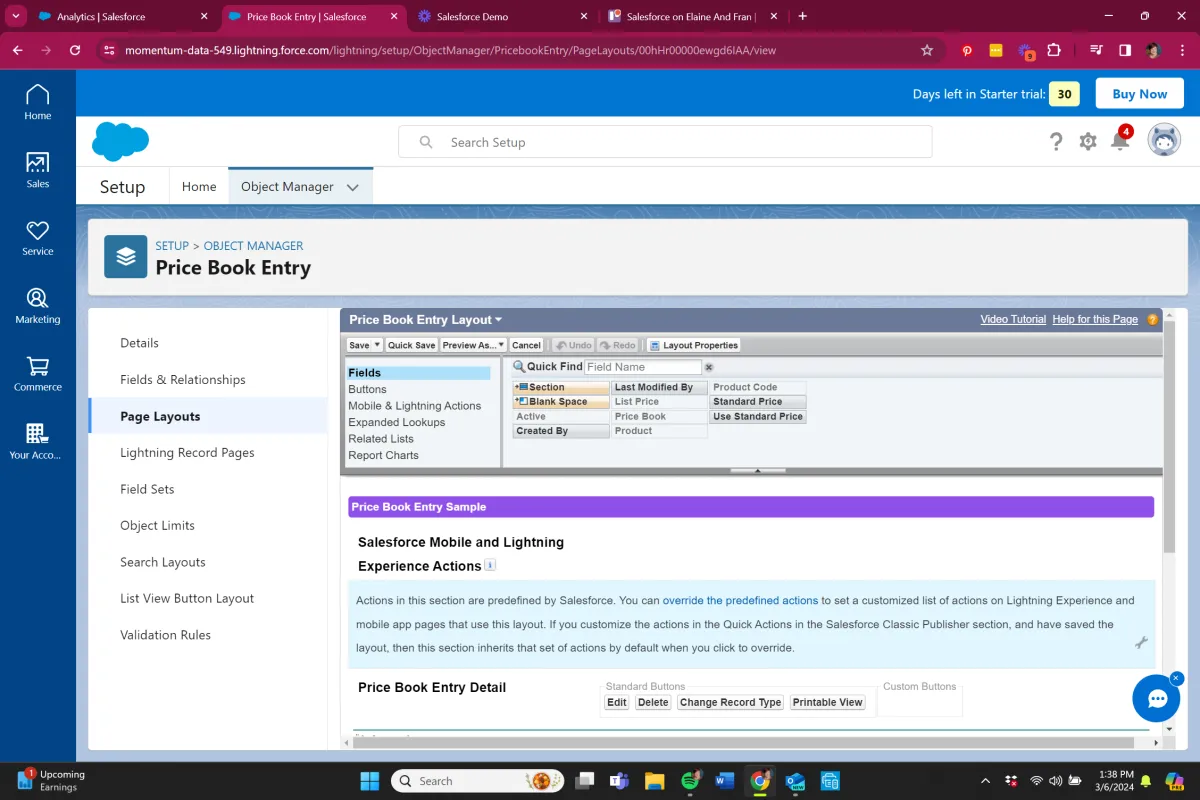
Task: Select Page Layouts in the left menu
Action: click(x=208, y=416)
